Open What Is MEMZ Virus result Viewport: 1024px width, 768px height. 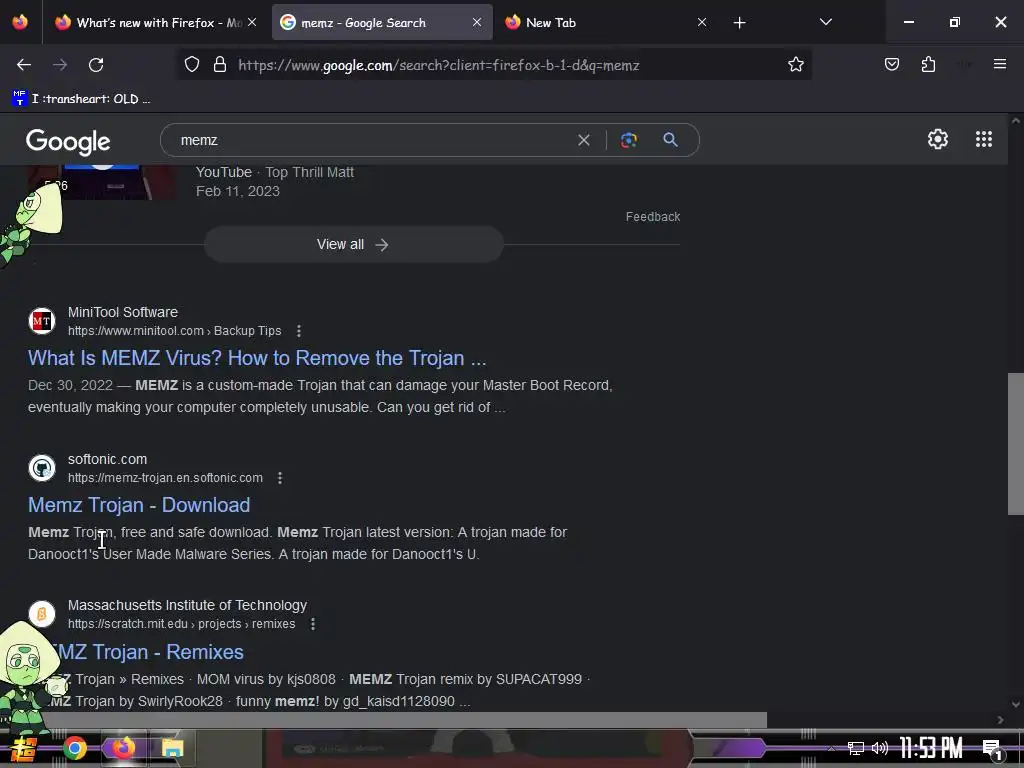[x=257, y=358]
